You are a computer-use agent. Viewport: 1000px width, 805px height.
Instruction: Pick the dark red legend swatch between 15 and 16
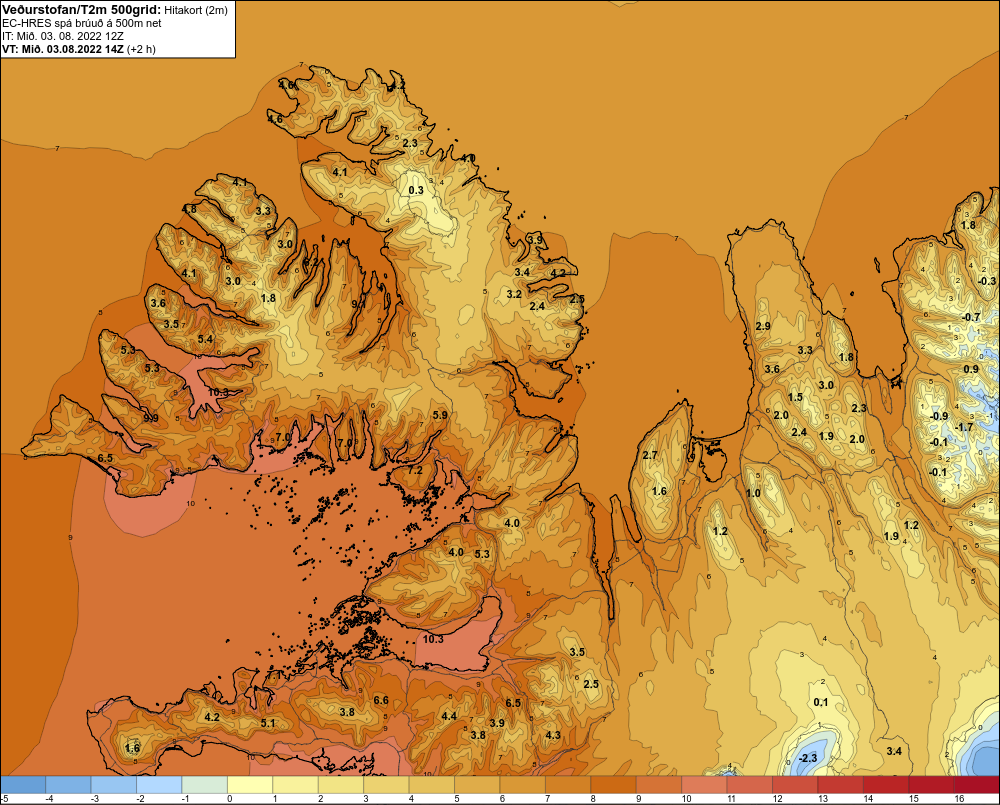pyautogui.click(x=932, y=784)
